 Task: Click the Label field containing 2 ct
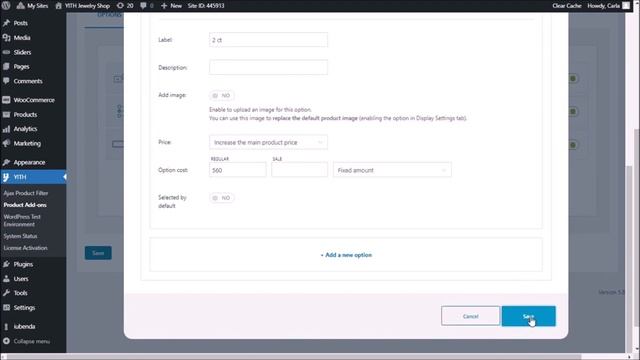[268, 40]
